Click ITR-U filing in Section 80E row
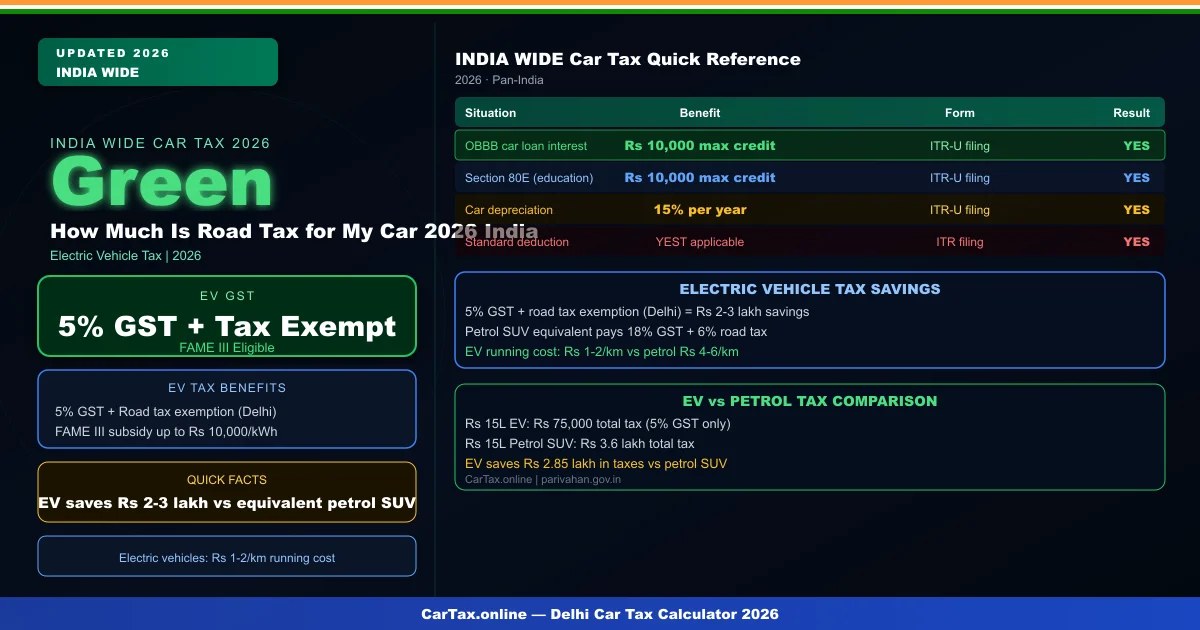Image resolution: width=1200 pixels, height=630 pixels. click(960, 178)
